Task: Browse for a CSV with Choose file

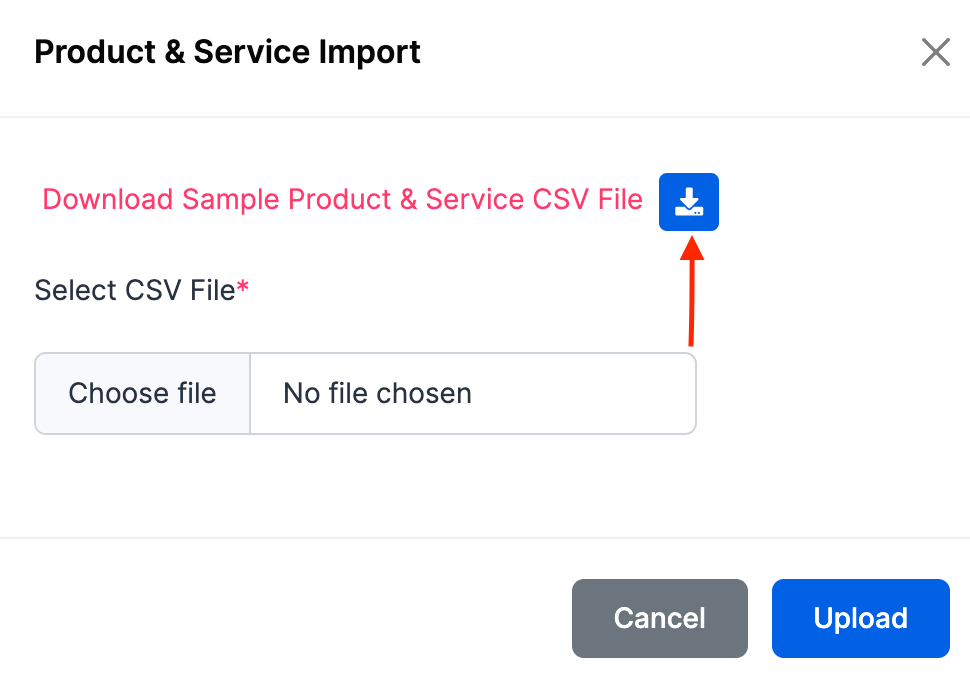Action: point(142,393)
